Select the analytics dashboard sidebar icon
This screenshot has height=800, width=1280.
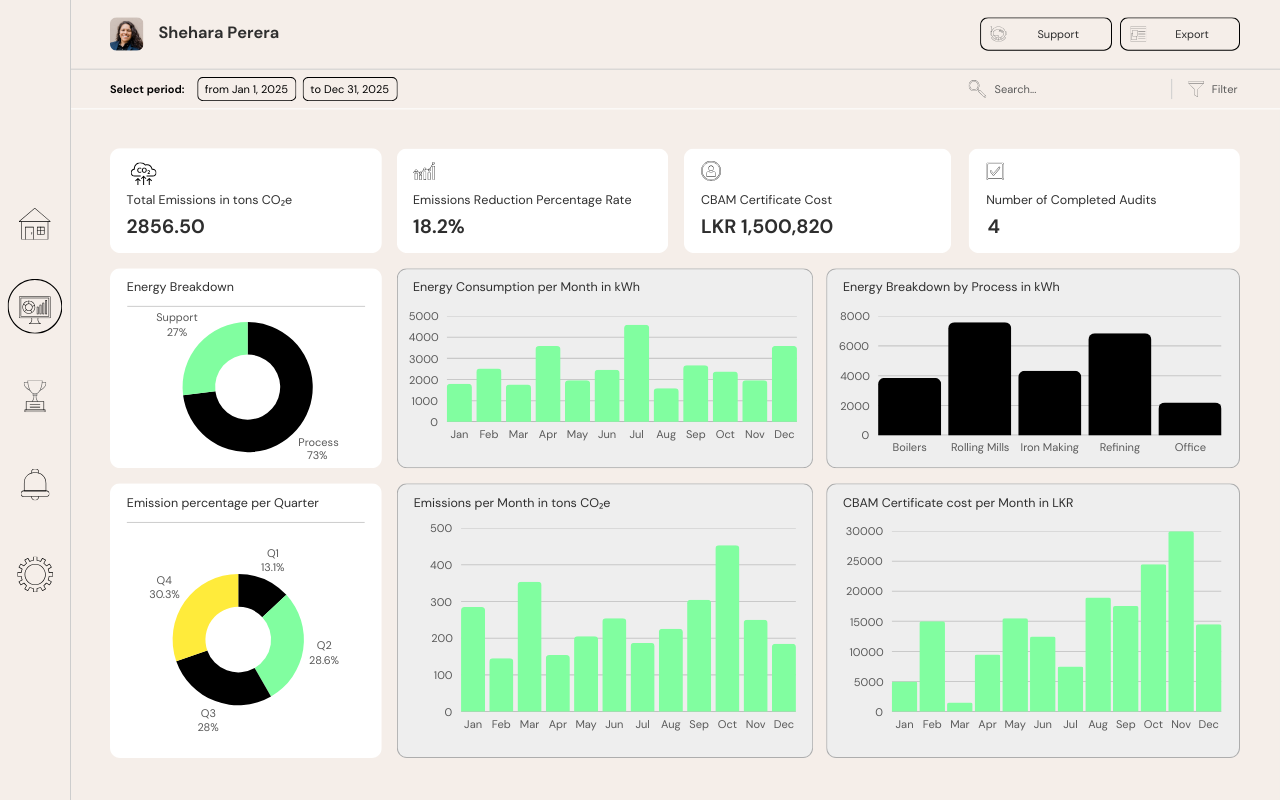click(x=35, y=306)
